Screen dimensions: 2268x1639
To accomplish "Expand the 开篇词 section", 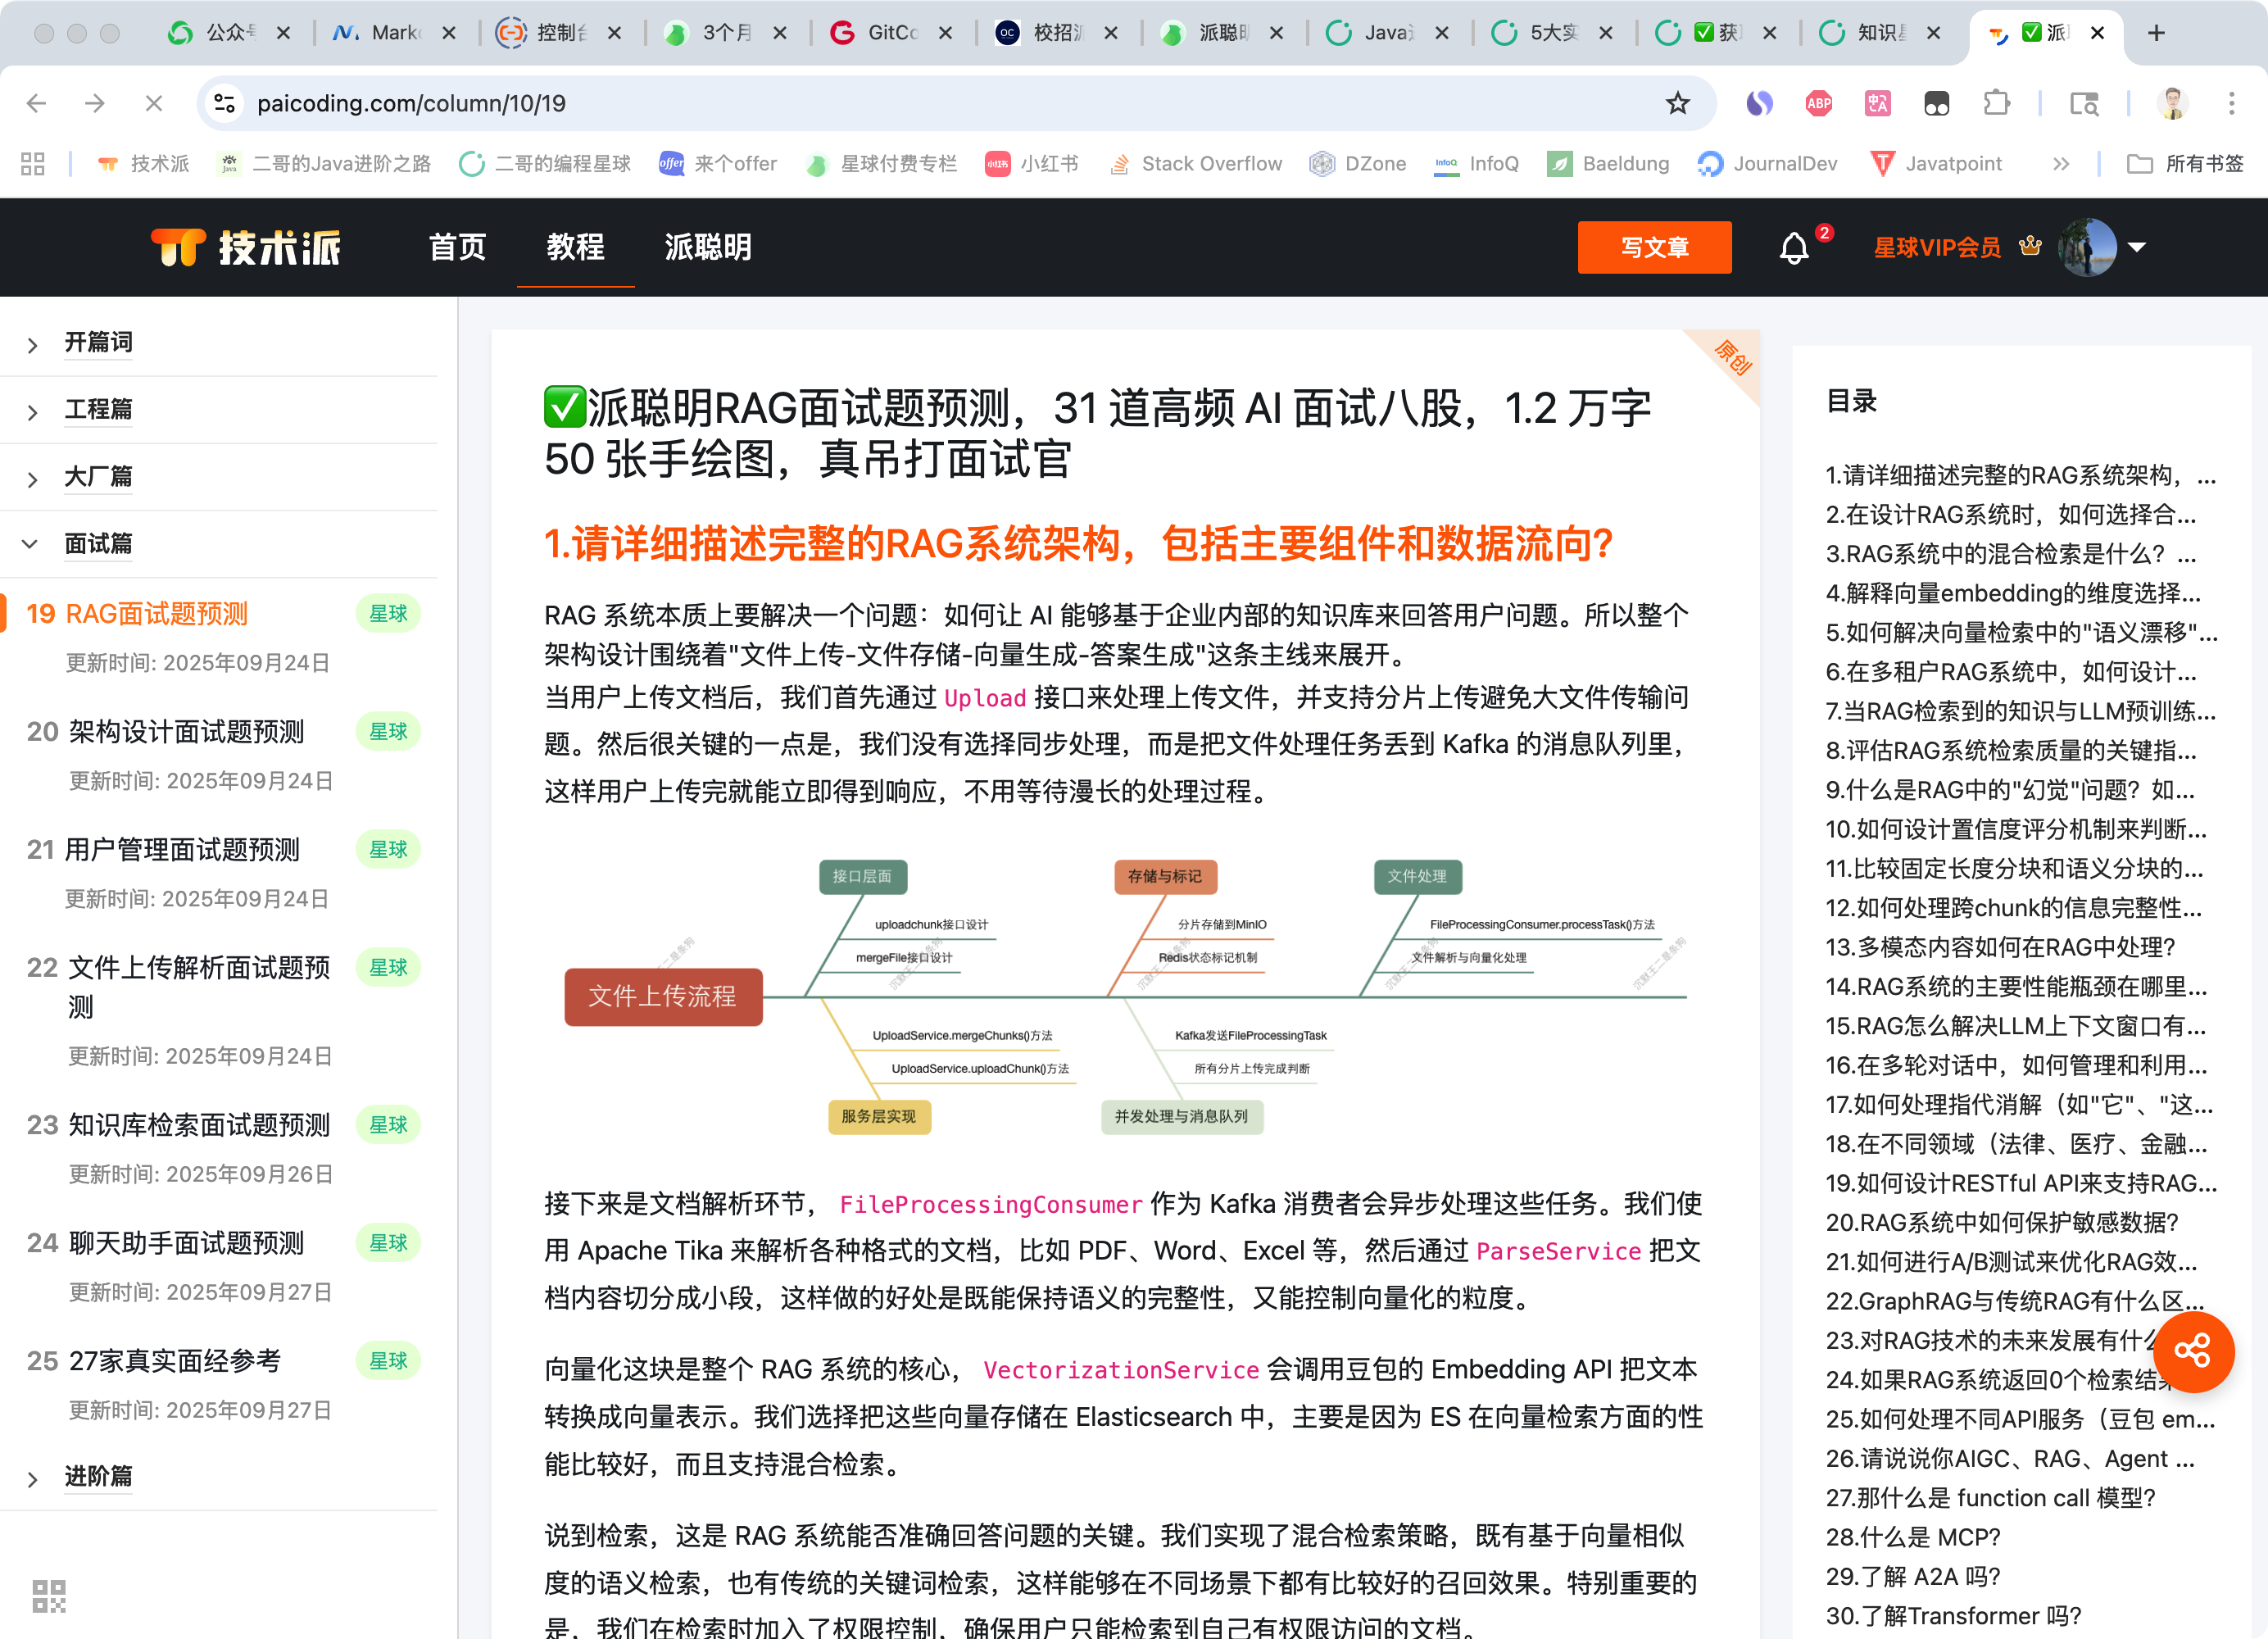I will click(x=97, y=343).
